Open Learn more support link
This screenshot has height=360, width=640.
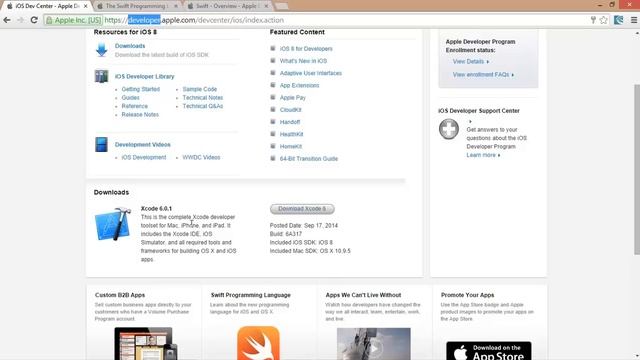483,155
